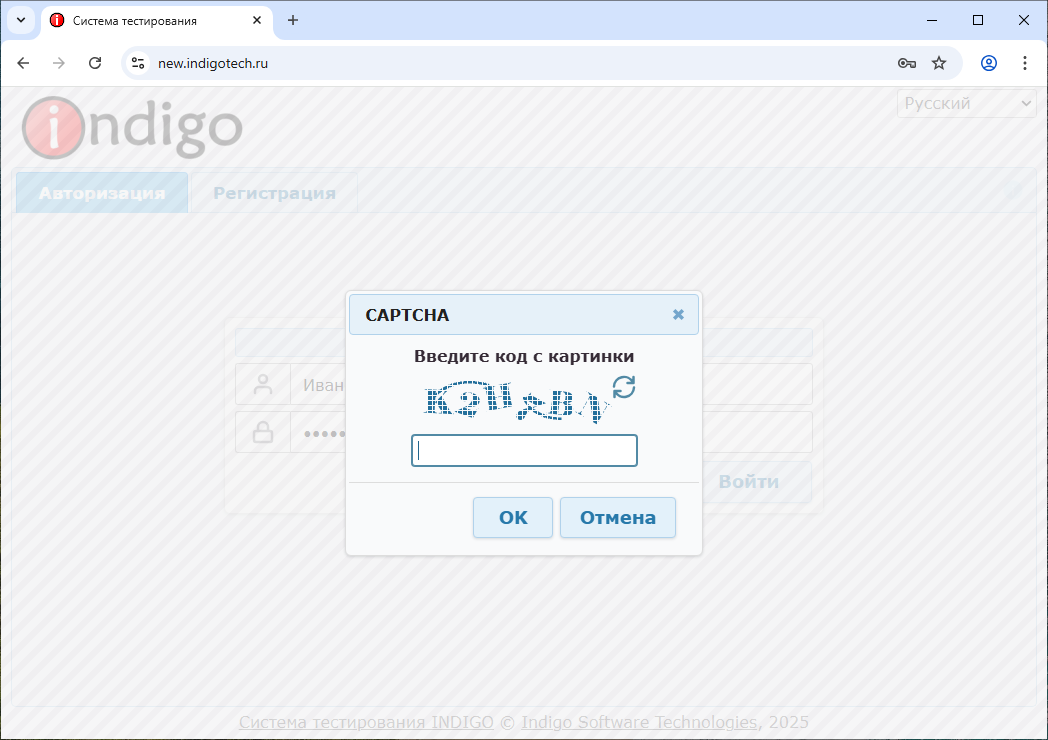Viewport: 1048px width, 740px height.
Task: Click the browser reload page icon
Action: pyautogui.click(x=95, y=63)
